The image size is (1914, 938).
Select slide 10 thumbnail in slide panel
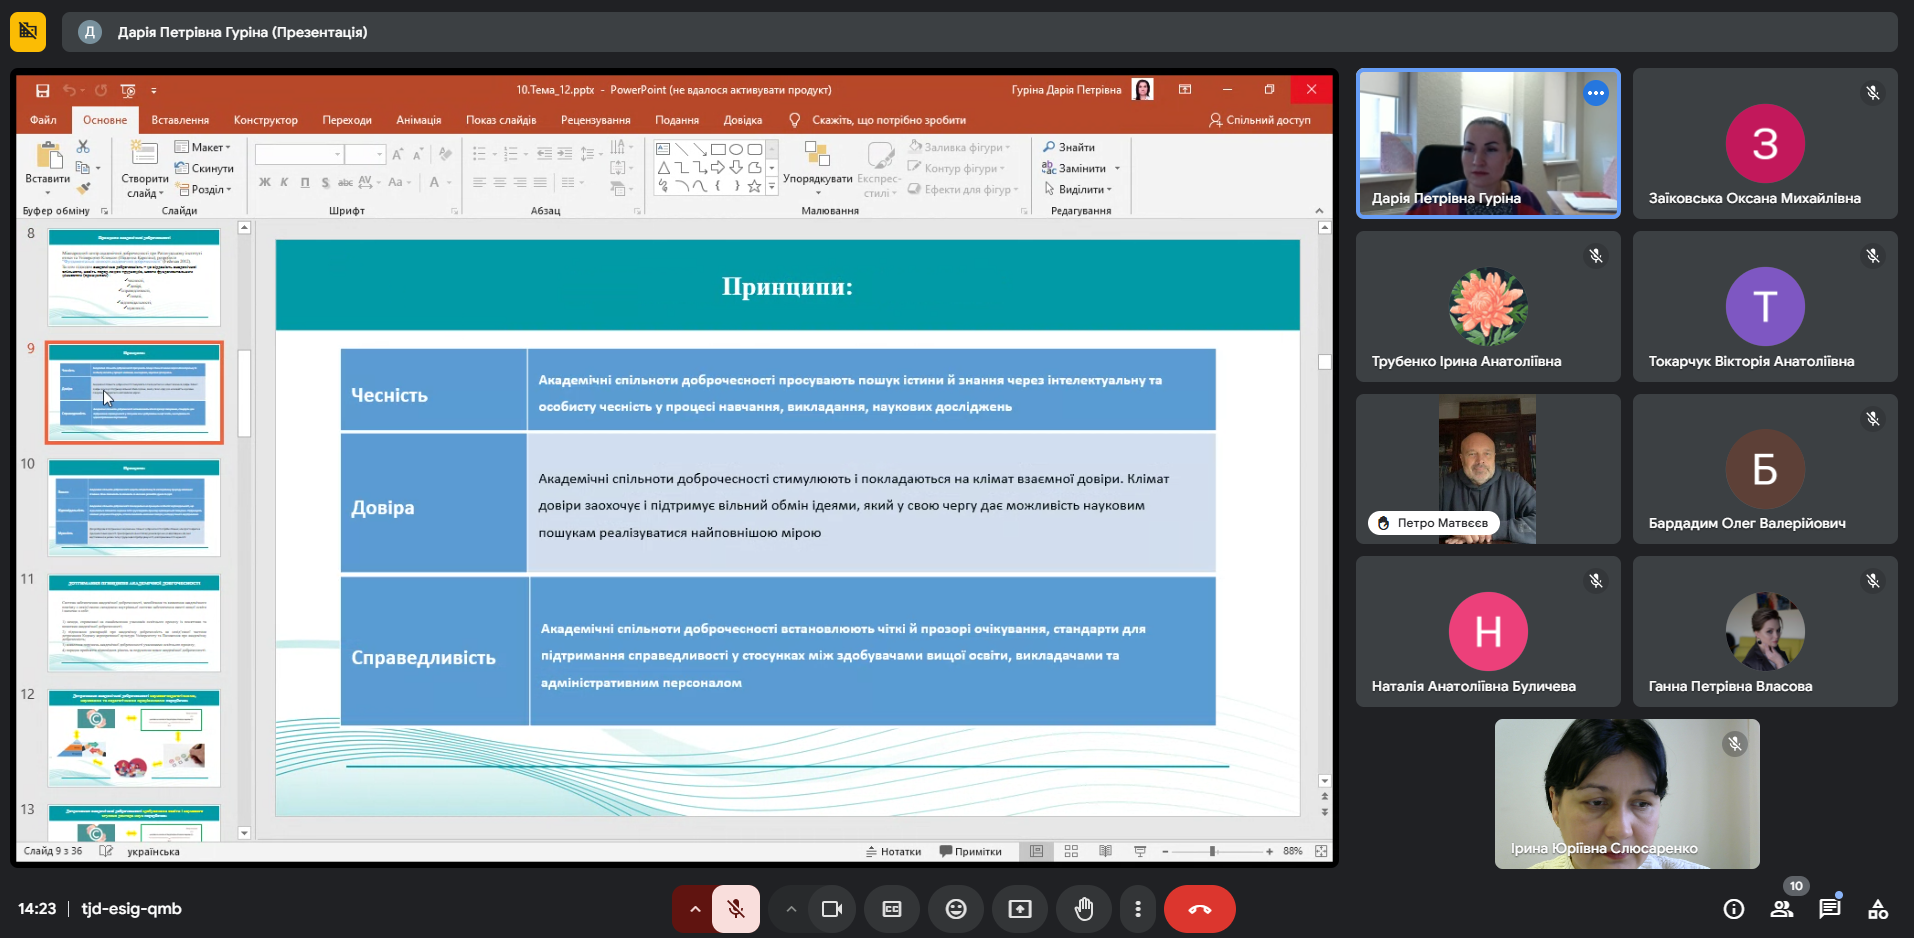pos(134,507)
